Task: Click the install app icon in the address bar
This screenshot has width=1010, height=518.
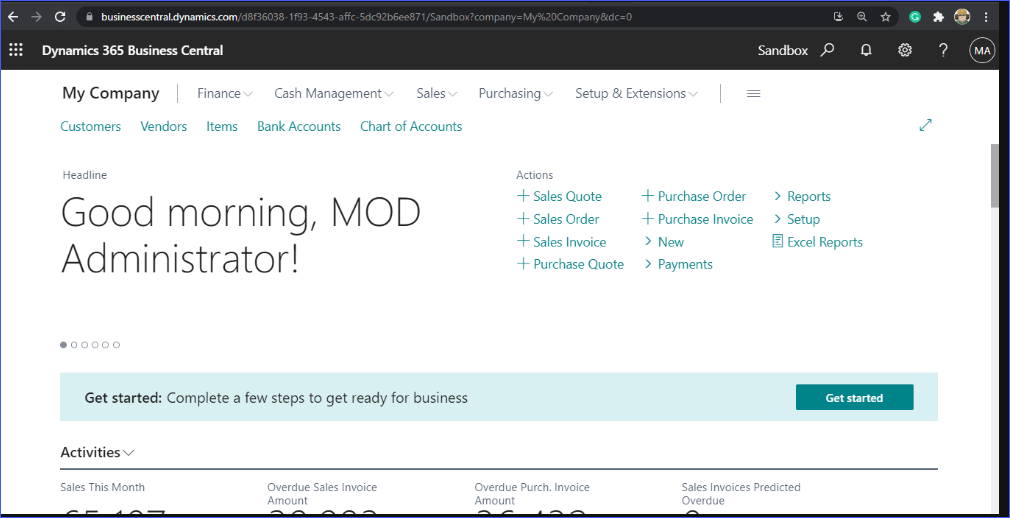Action: pyautogui.click(x=838, y=17)
